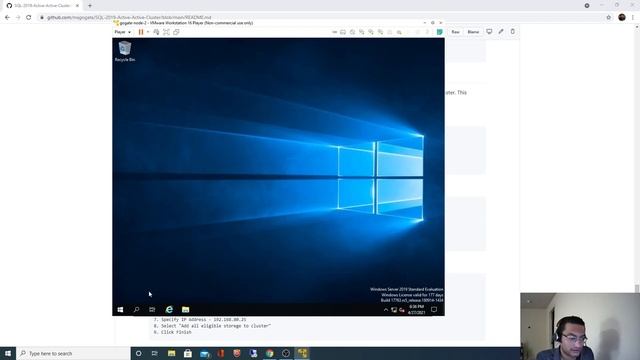Click the VM taskbar clock
Image resolution: width=640 pixels, height=360 pixels.
coord(416,309)
